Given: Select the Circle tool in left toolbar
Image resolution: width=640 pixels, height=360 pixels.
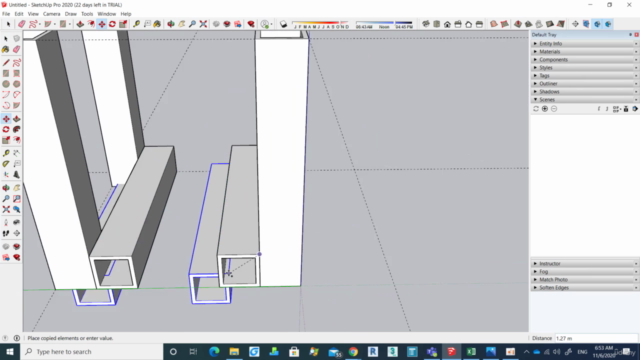Looking at the screenshot, I should (6, 84).
